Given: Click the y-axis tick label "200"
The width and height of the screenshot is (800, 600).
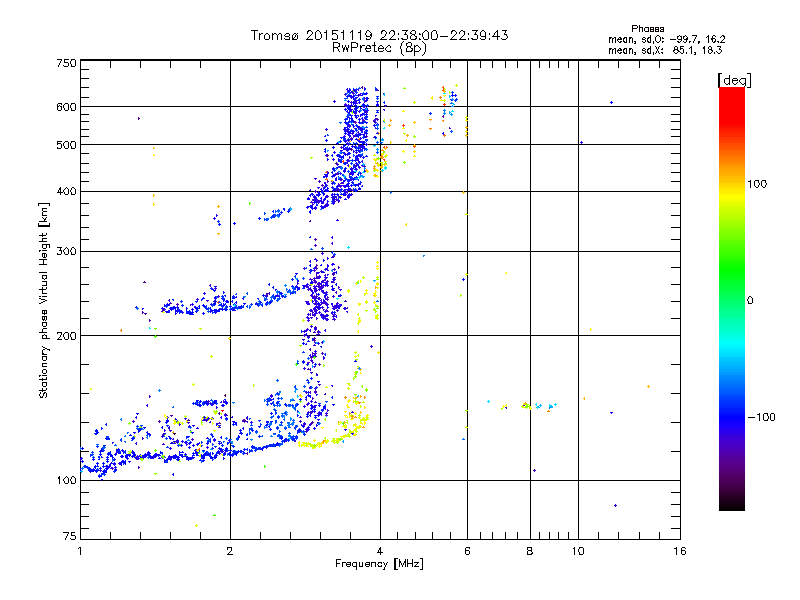Looking at the screenshot, I should coord(66,336).
